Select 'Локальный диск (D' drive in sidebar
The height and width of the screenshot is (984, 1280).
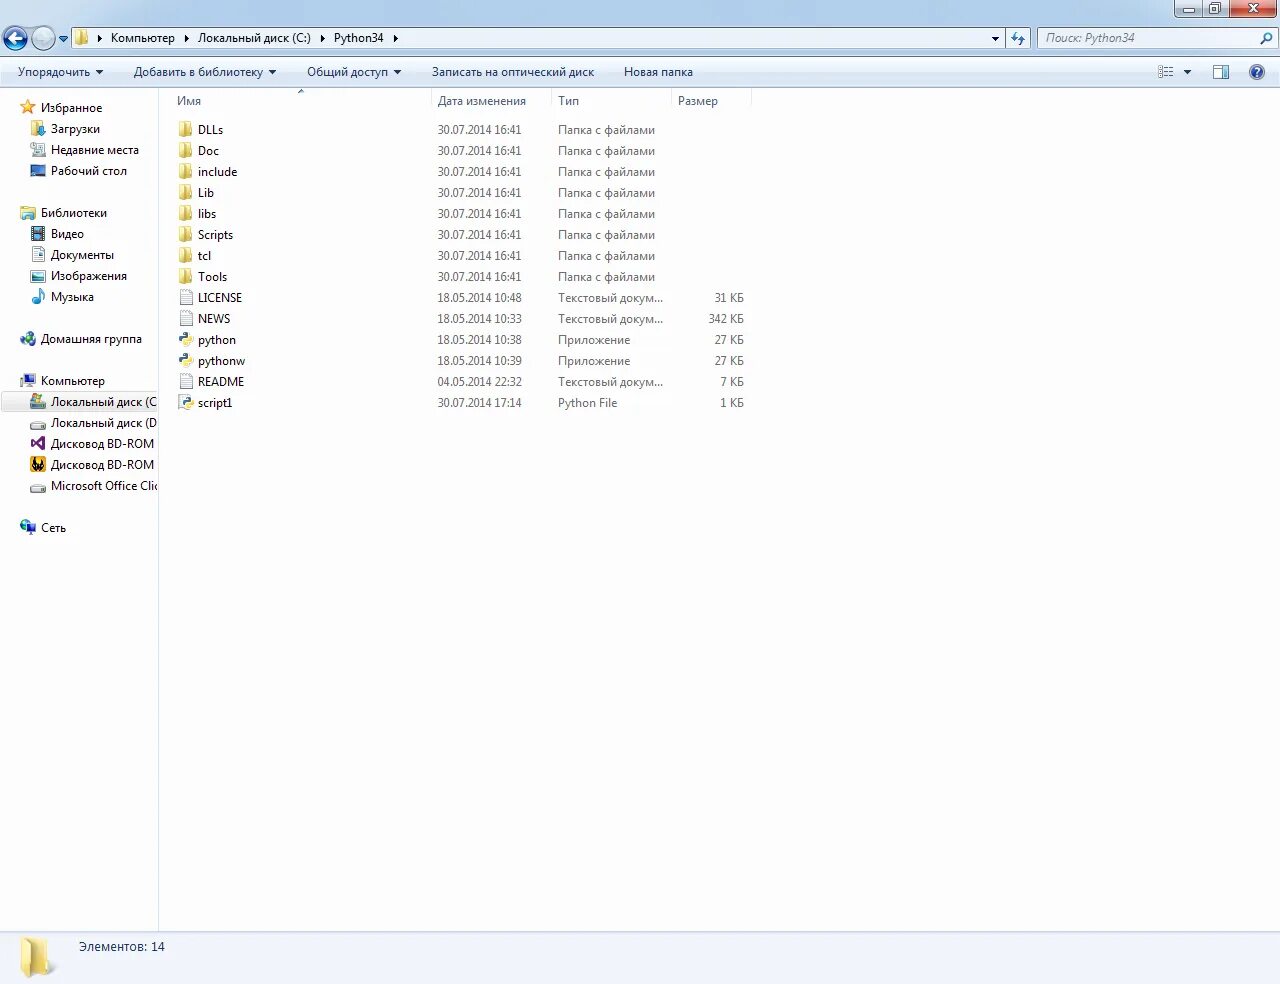(x=103, y=423)
